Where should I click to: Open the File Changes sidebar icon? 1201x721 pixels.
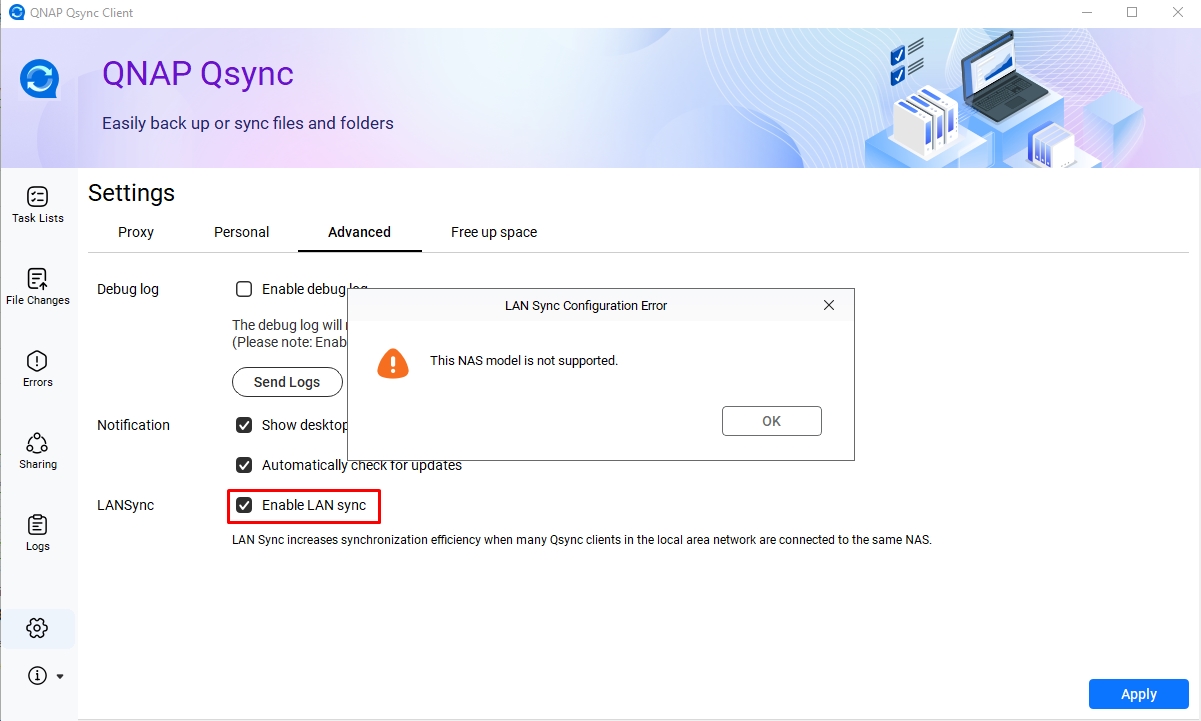[x=37, y=278]
